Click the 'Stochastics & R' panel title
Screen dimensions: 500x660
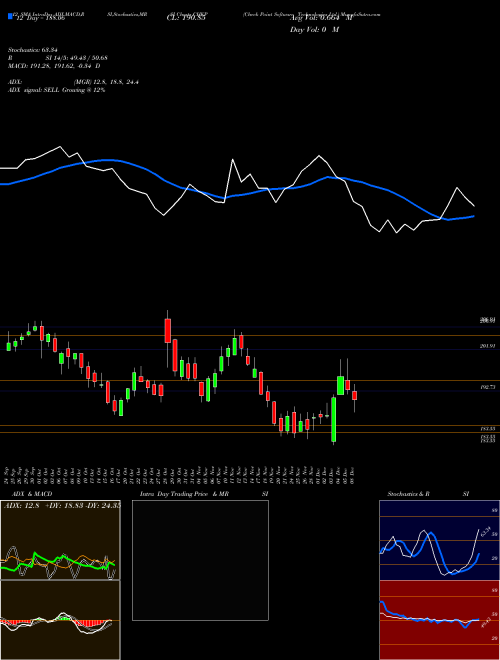coord(408,494)
